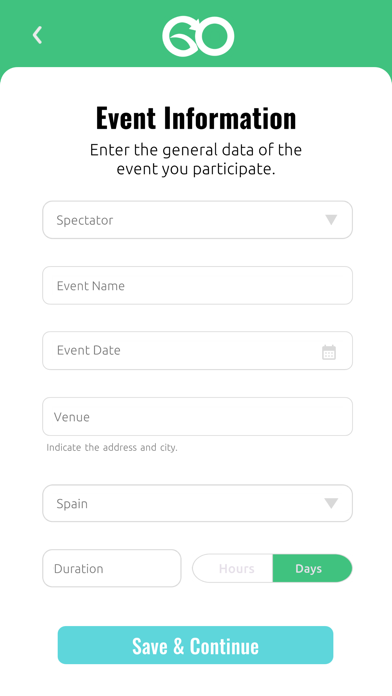The height and width of the screenshot is (696, 392).
Task: Focus the Event Name field
Action: (198, 285)
